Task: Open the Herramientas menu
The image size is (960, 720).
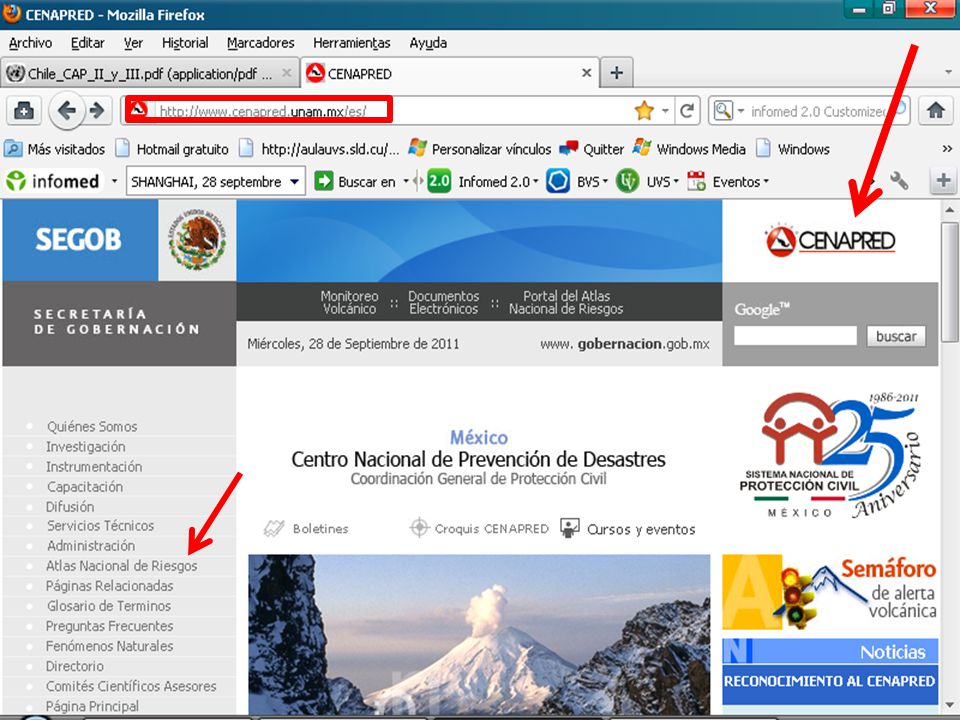Action: coord(351,43)
